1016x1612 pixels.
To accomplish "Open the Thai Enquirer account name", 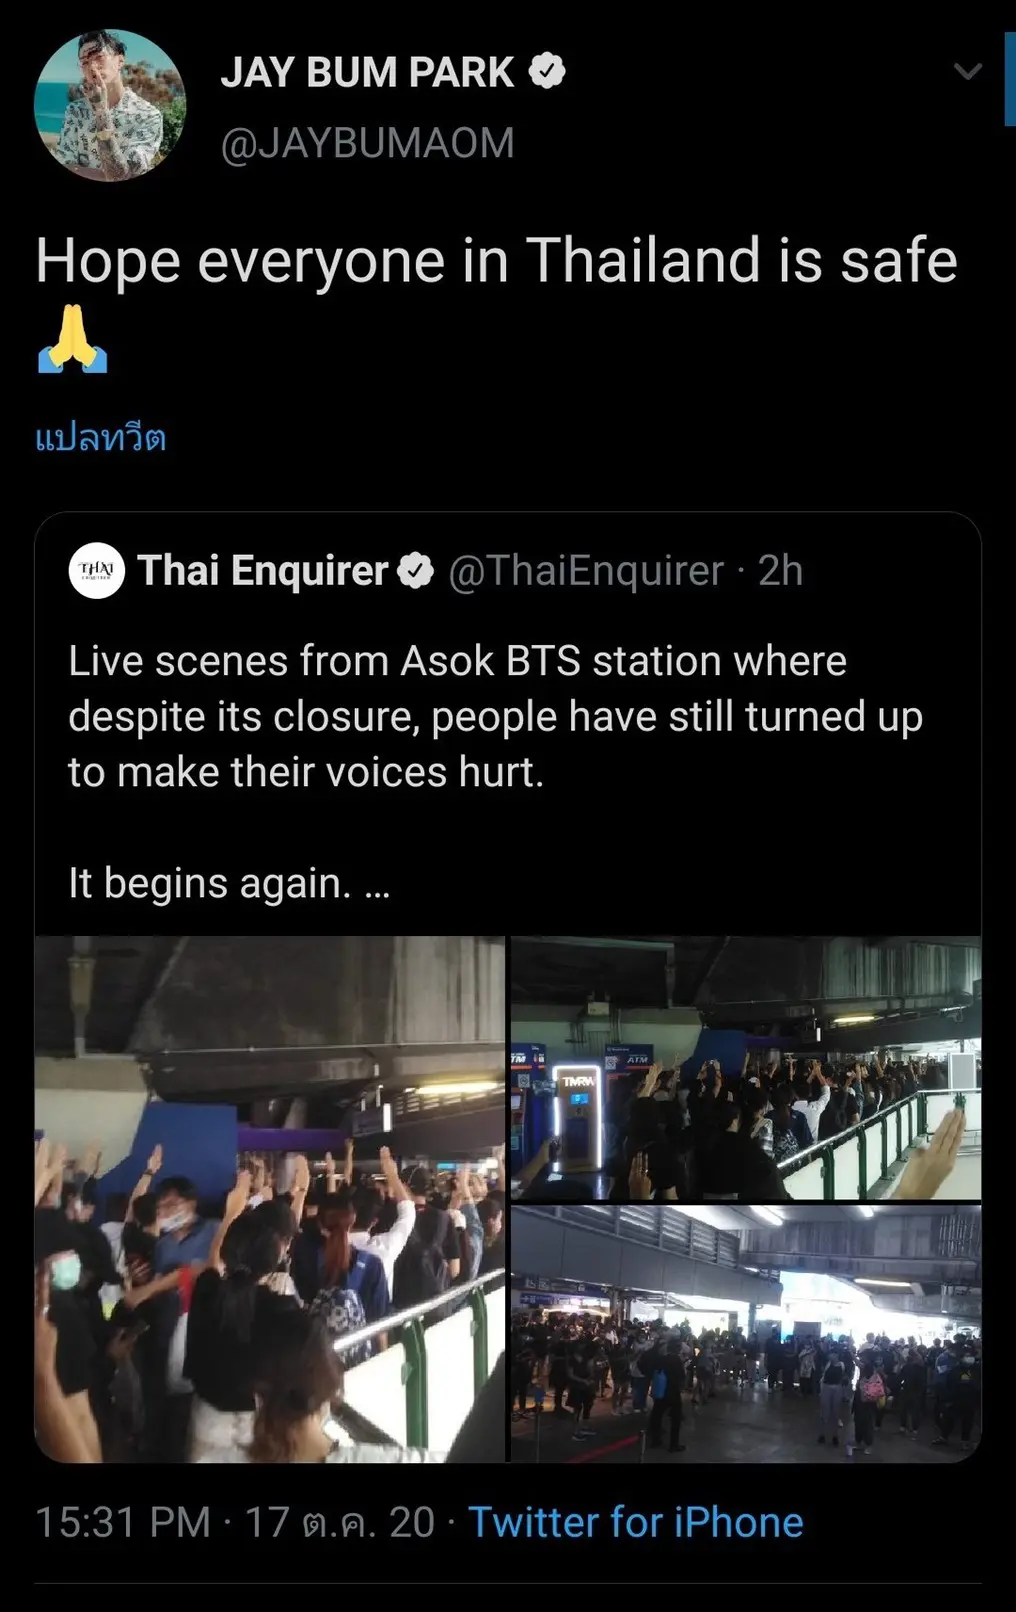I will click(x=262, y=571).
